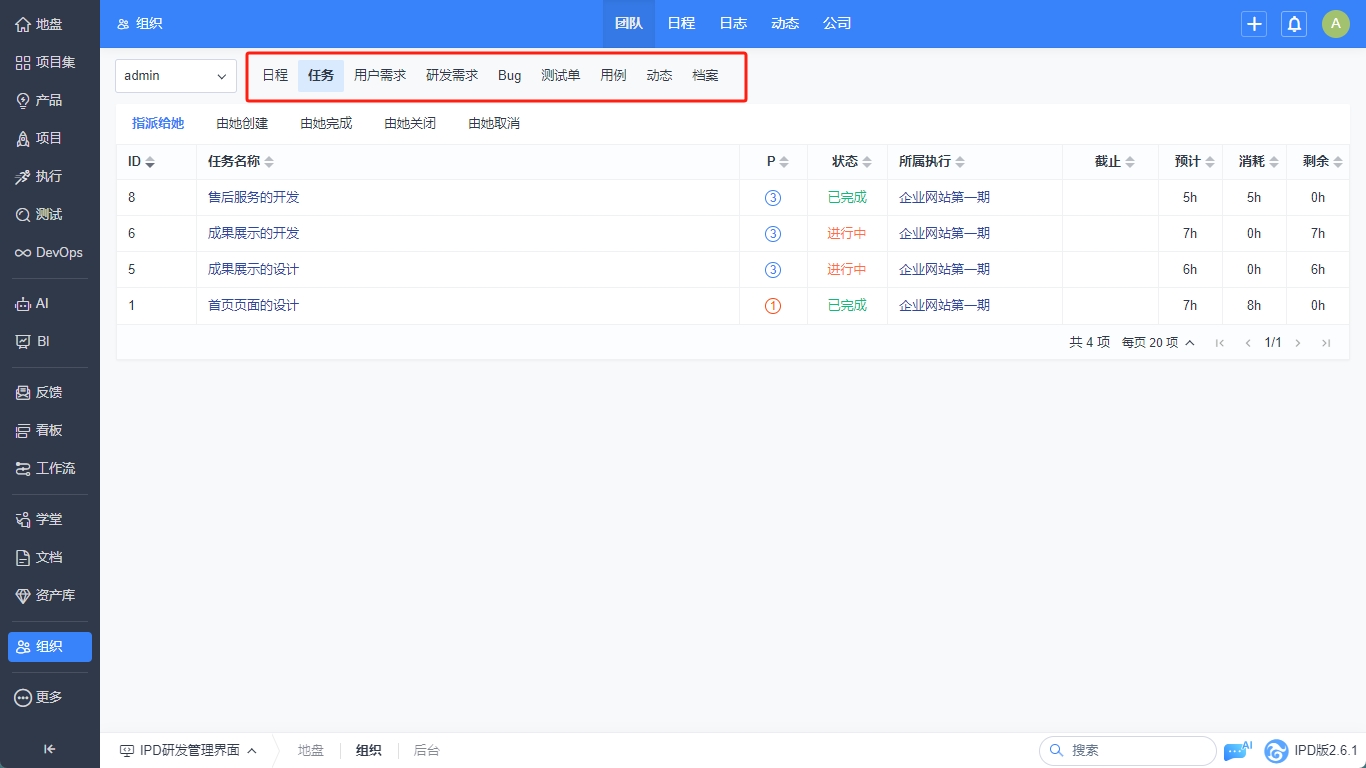Collapse the left sidebar menu

pyautogui.click(x=50, y=749)
